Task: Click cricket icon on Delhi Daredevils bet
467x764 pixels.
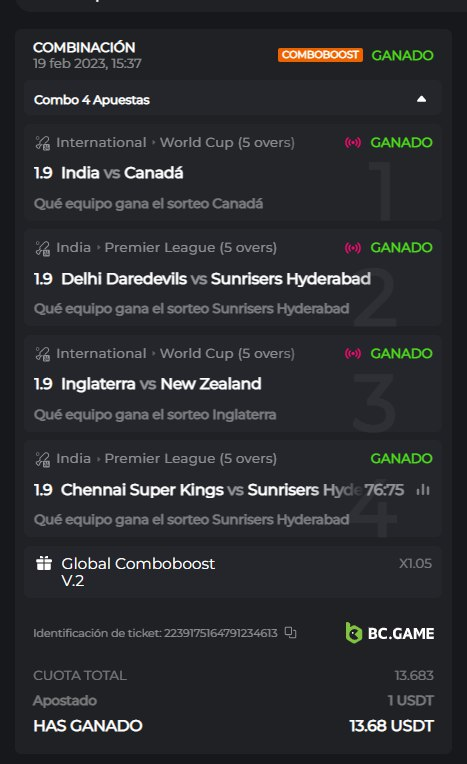Action: coord(42,248)
